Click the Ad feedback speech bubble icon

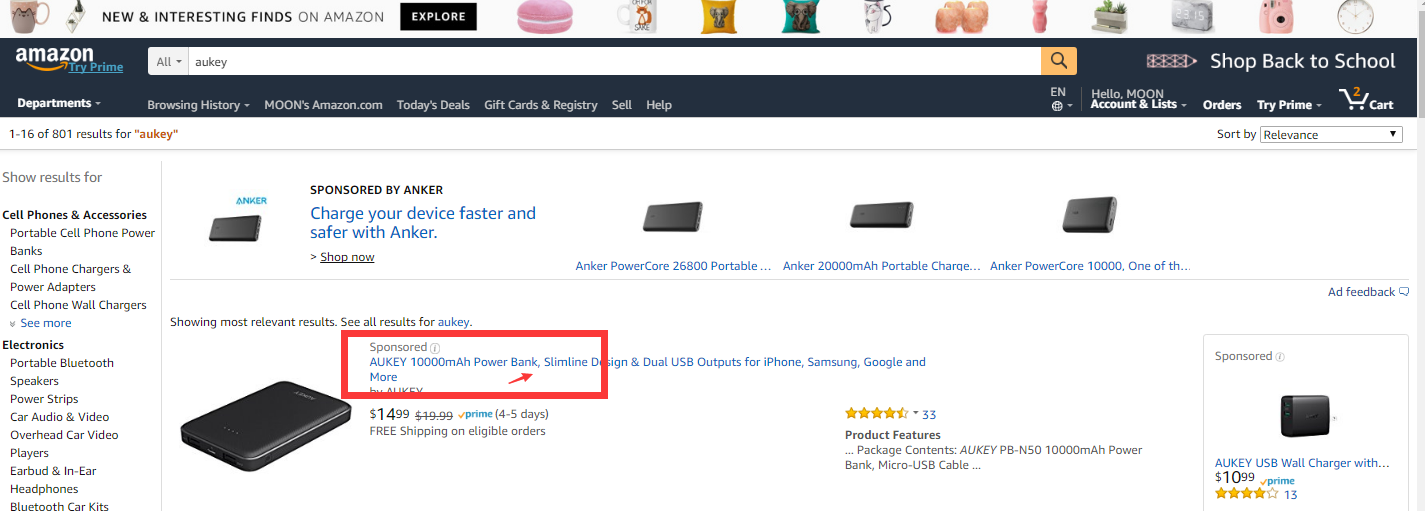click(1404, 292)
